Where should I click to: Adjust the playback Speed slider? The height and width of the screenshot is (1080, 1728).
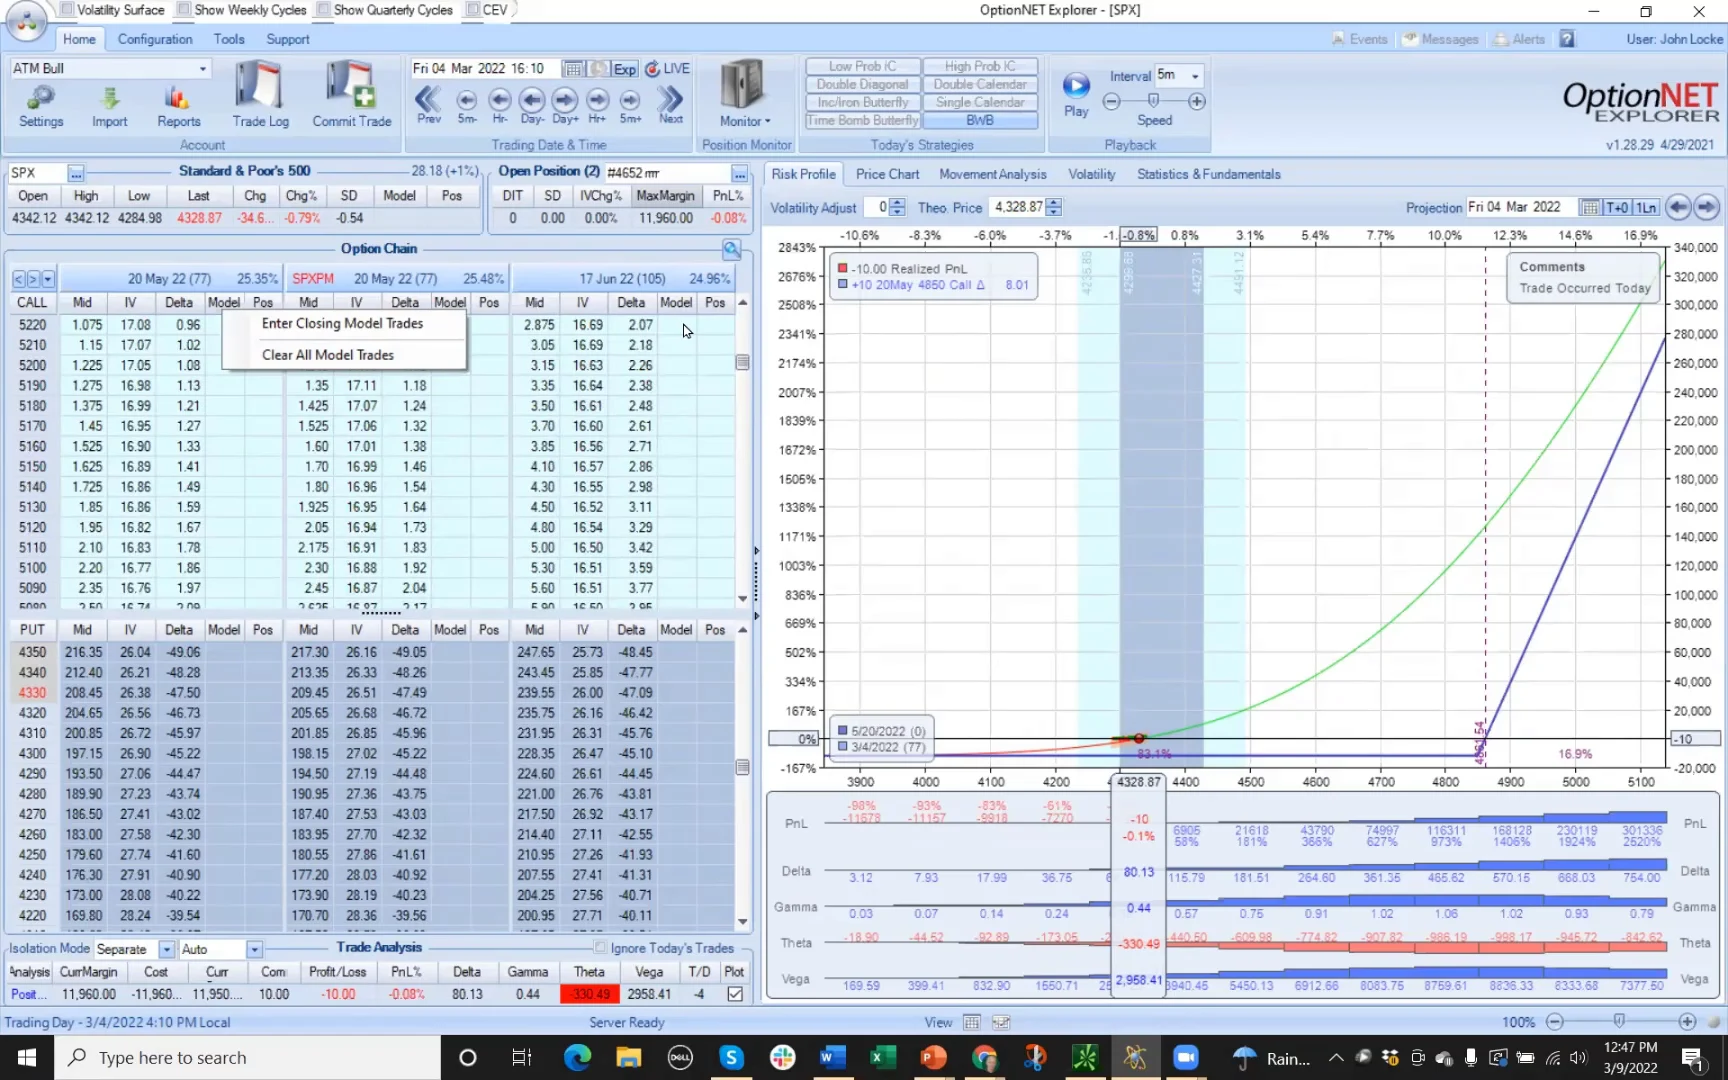pyautogui.click(x=1153, y=101)
